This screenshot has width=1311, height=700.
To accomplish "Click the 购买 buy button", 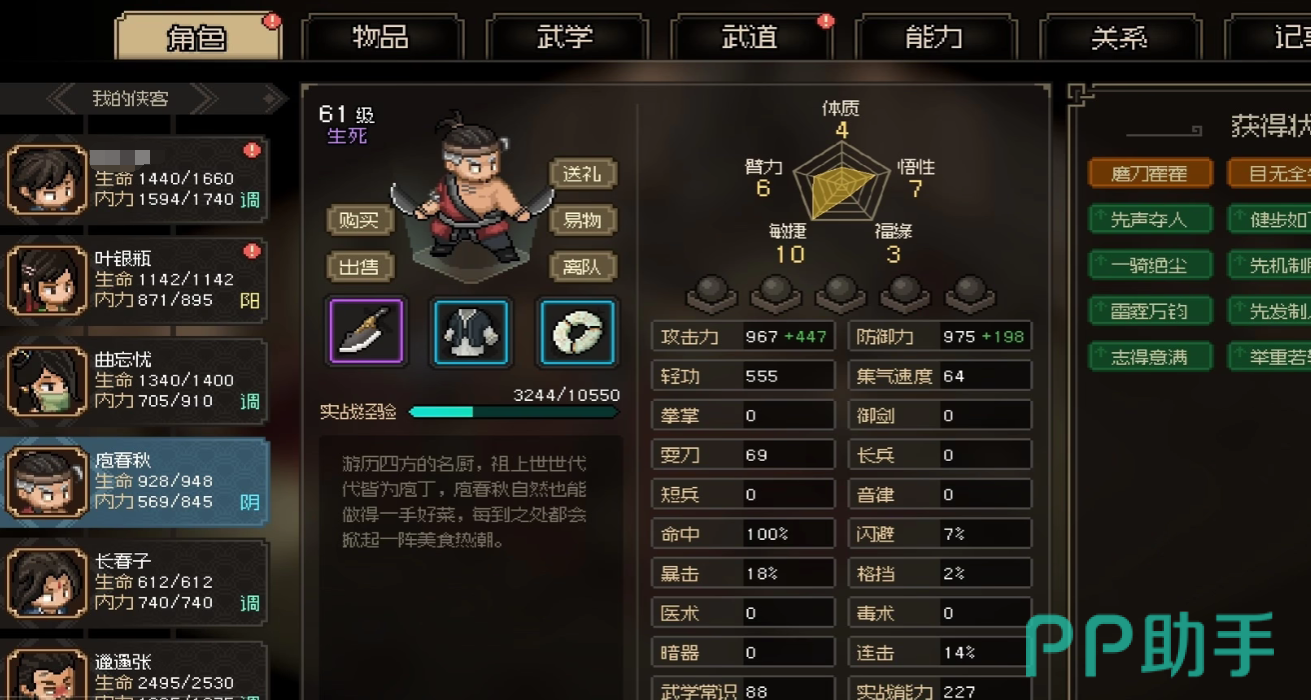I will 360,220.
